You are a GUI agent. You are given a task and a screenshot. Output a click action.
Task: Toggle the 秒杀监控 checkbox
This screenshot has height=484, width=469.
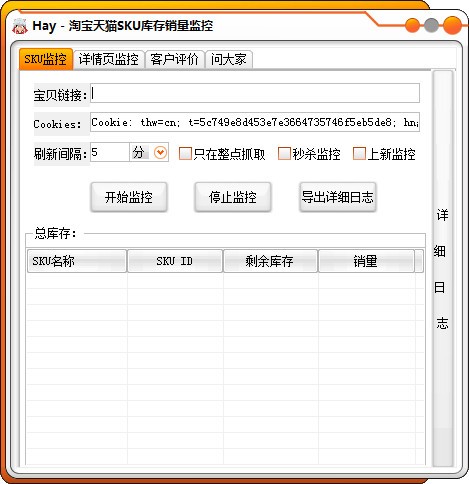pos(284,154)
